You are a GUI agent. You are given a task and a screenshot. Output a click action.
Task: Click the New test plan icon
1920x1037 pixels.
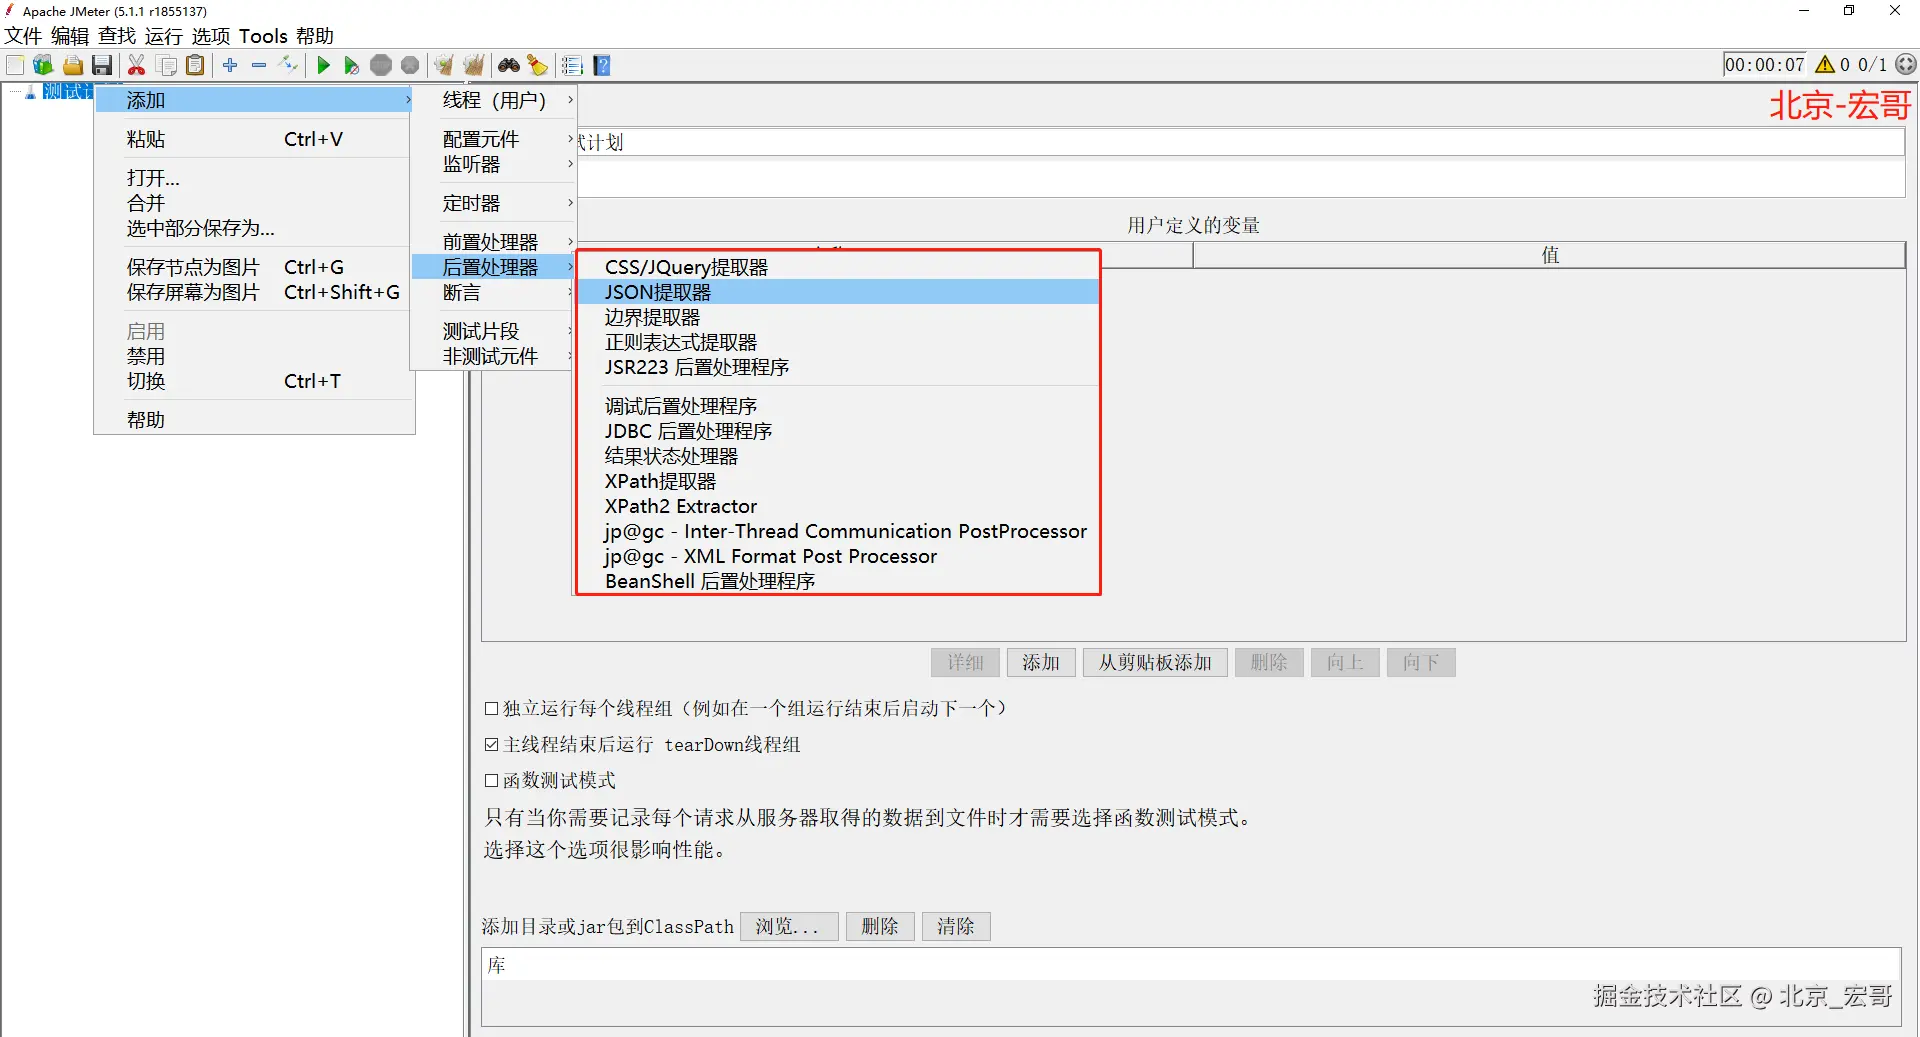15,66
